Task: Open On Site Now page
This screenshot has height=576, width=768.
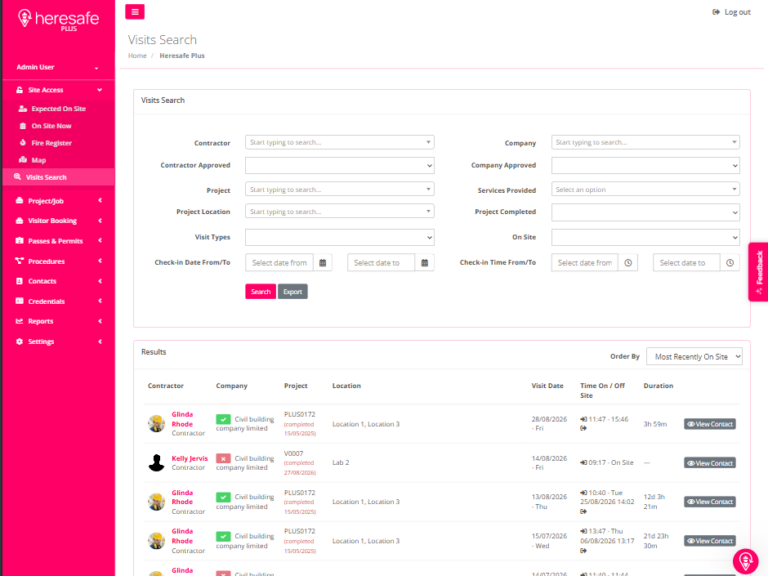Action: pyautogui.click(x=51, y=126)
